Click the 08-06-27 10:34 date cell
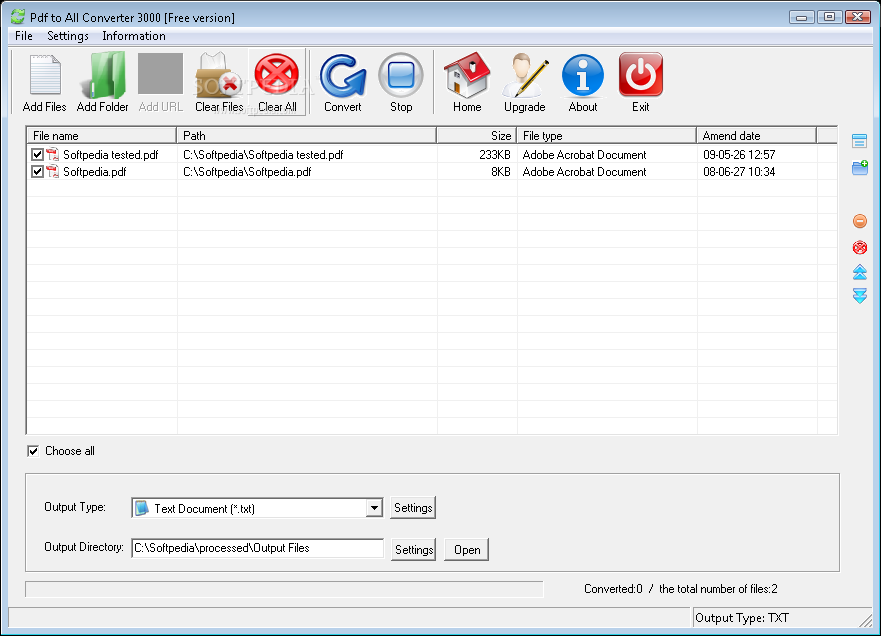 739,171
